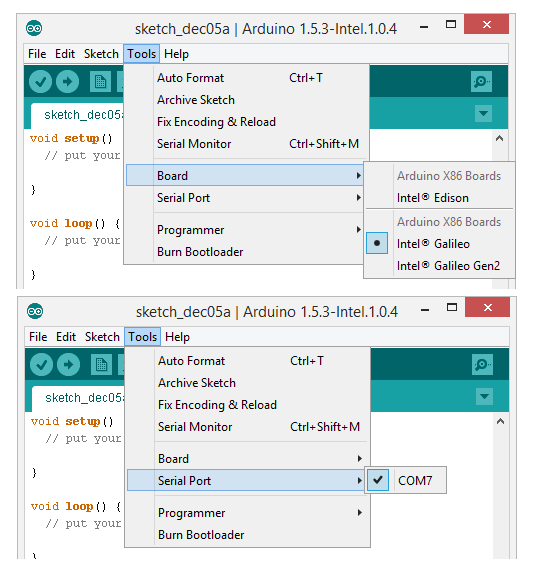Click 'void loop()' code line in top window
538x581 pixels.
(75, 223)
